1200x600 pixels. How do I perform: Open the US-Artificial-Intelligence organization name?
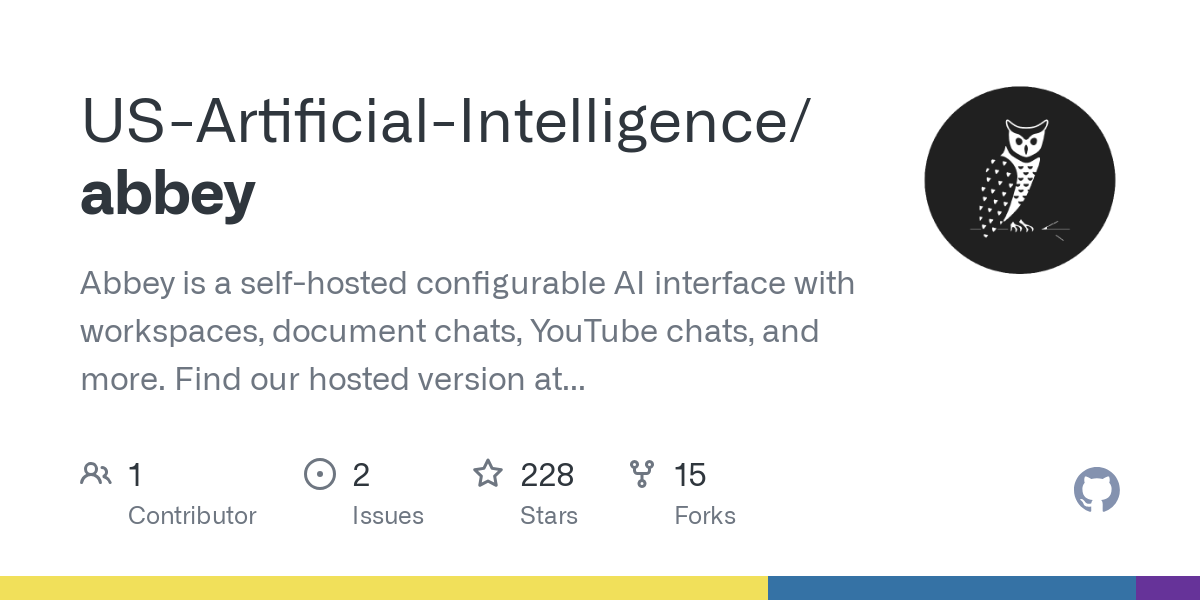point(440,121)
